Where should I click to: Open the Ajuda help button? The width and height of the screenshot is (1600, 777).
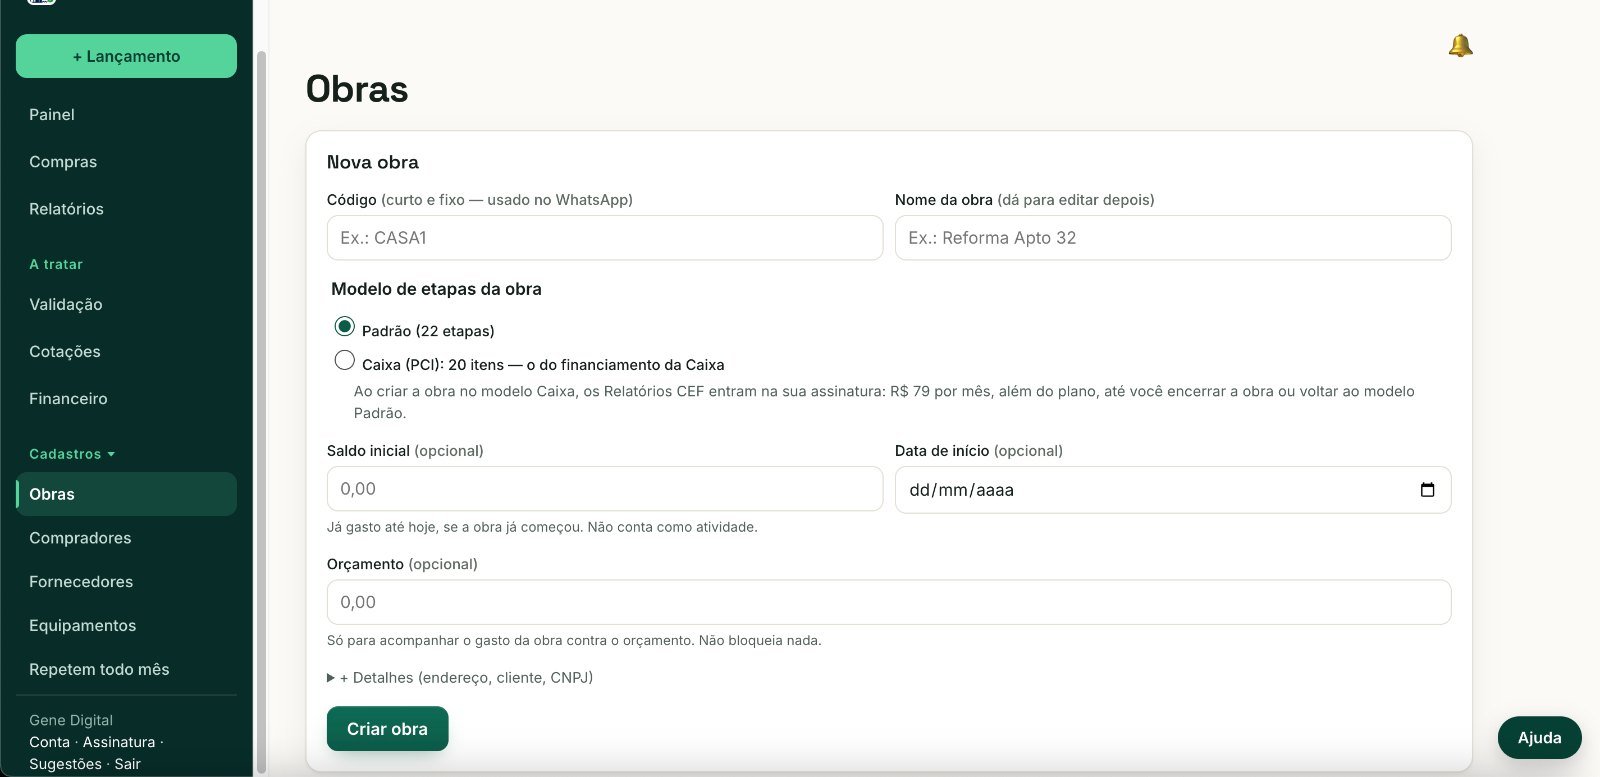click(x=1539, y=738)
